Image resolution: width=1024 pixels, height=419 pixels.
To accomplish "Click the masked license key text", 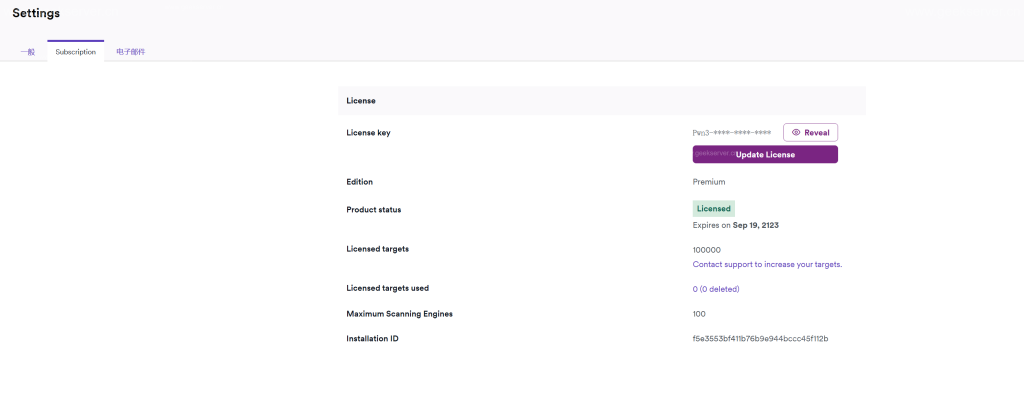I will (x=731, y=132).
